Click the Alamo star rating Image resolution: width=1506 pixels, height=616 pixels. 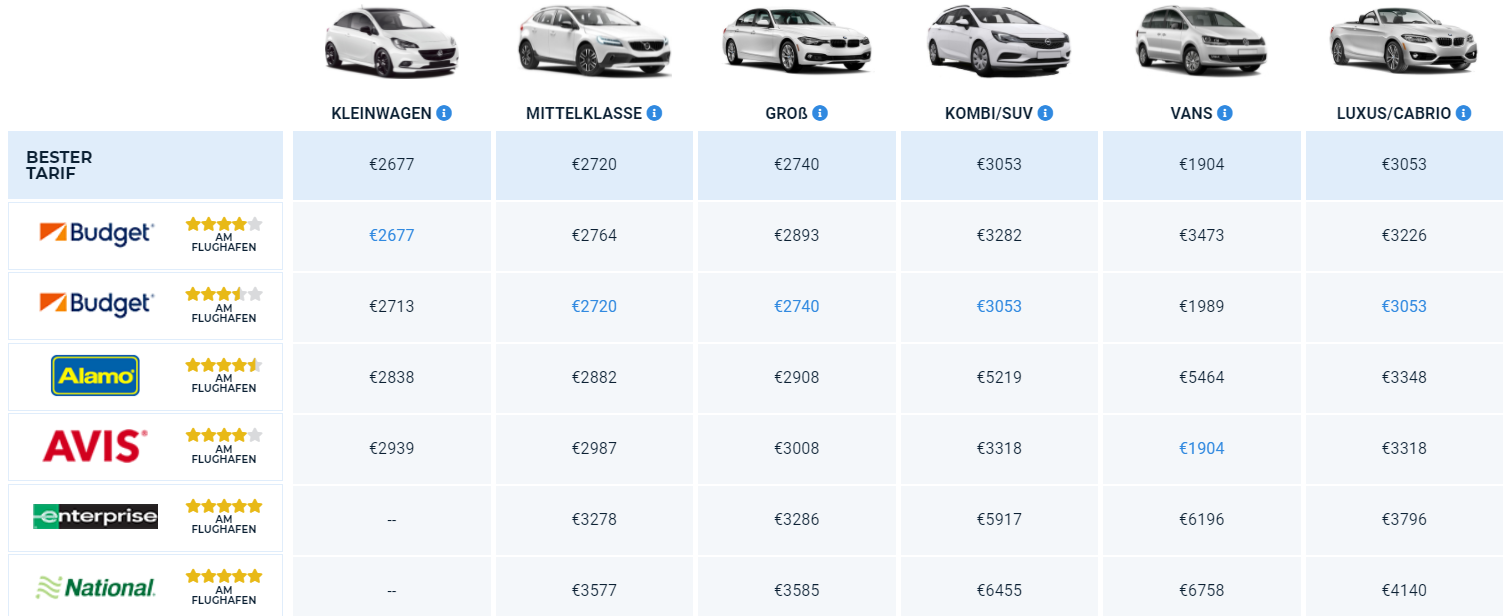(x=223, y=365)
